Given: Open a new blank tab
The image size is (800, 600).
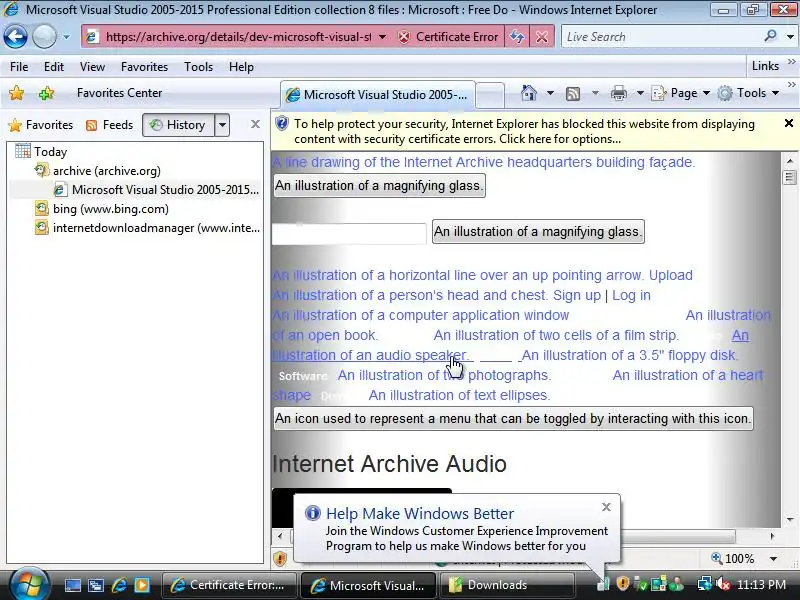Looking at the screenshot, I should (490, 95).
